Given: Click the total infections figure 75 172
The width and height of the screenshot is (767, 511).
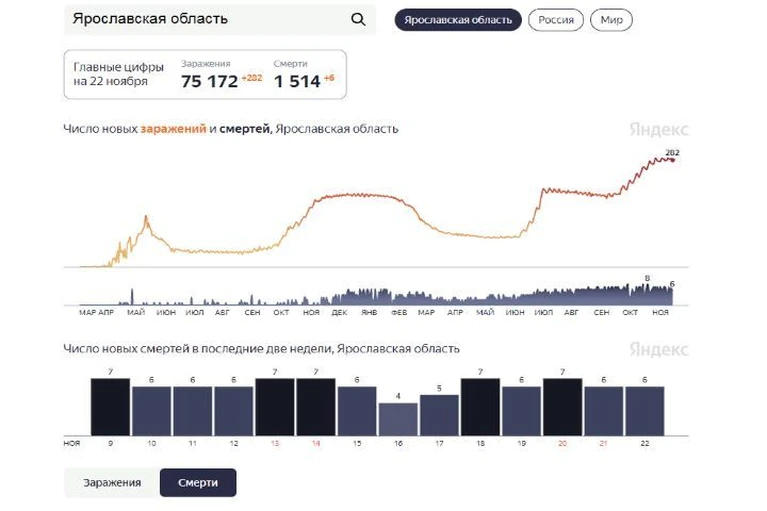Looking at the screenshot, I should [x=209, y=82].
